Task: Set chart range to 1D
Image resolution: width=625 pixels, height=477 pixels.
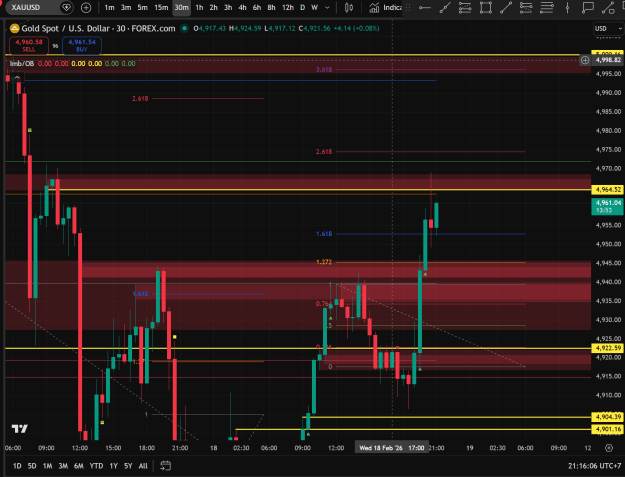Action: pos(17,465)
